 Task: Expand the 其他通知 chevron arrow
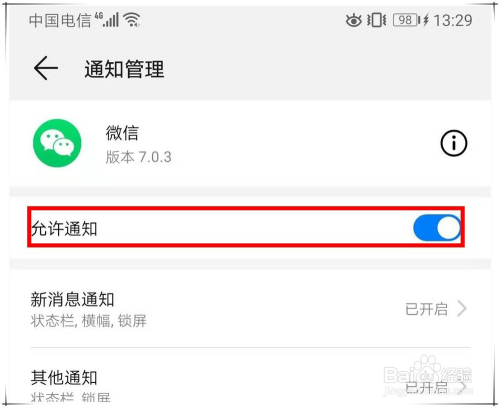462,387
